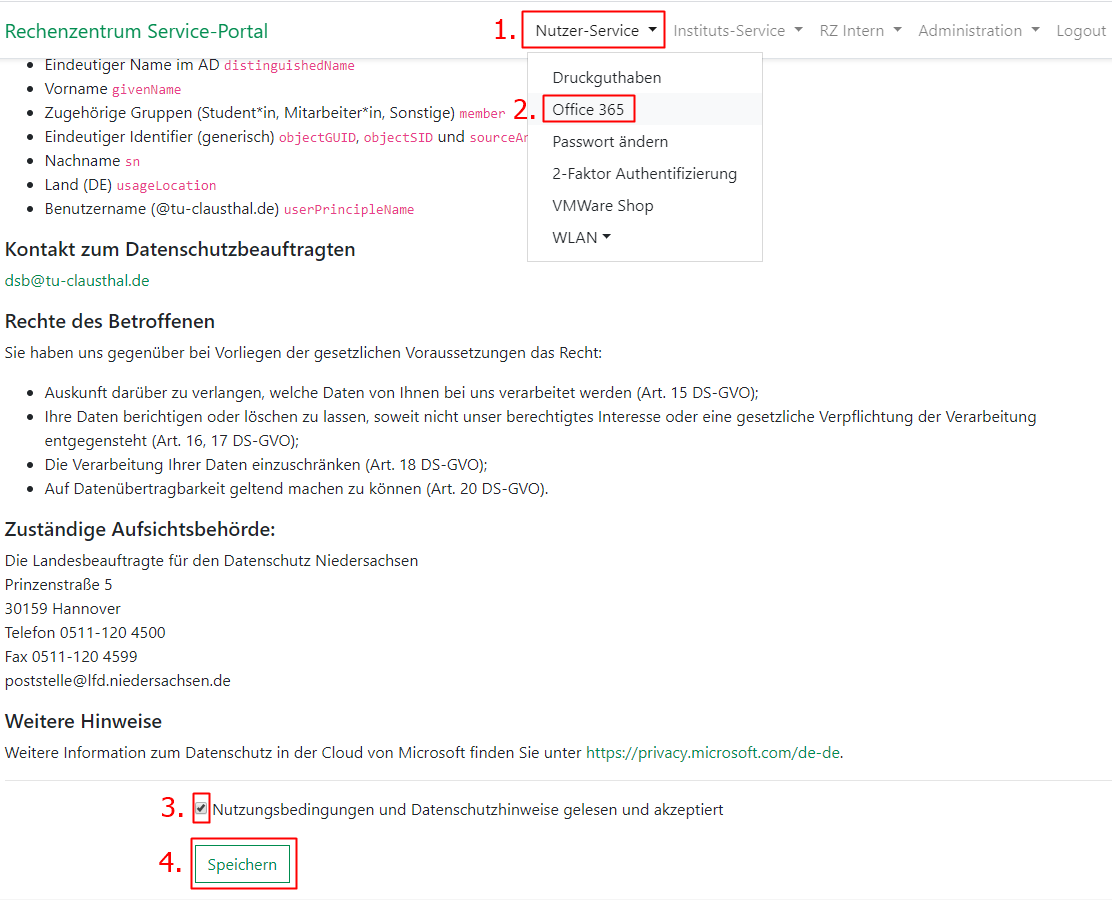Select 2-Faktor Authentifizierung entry
Screen dimensions: 1112x900
tap(644, 173)
